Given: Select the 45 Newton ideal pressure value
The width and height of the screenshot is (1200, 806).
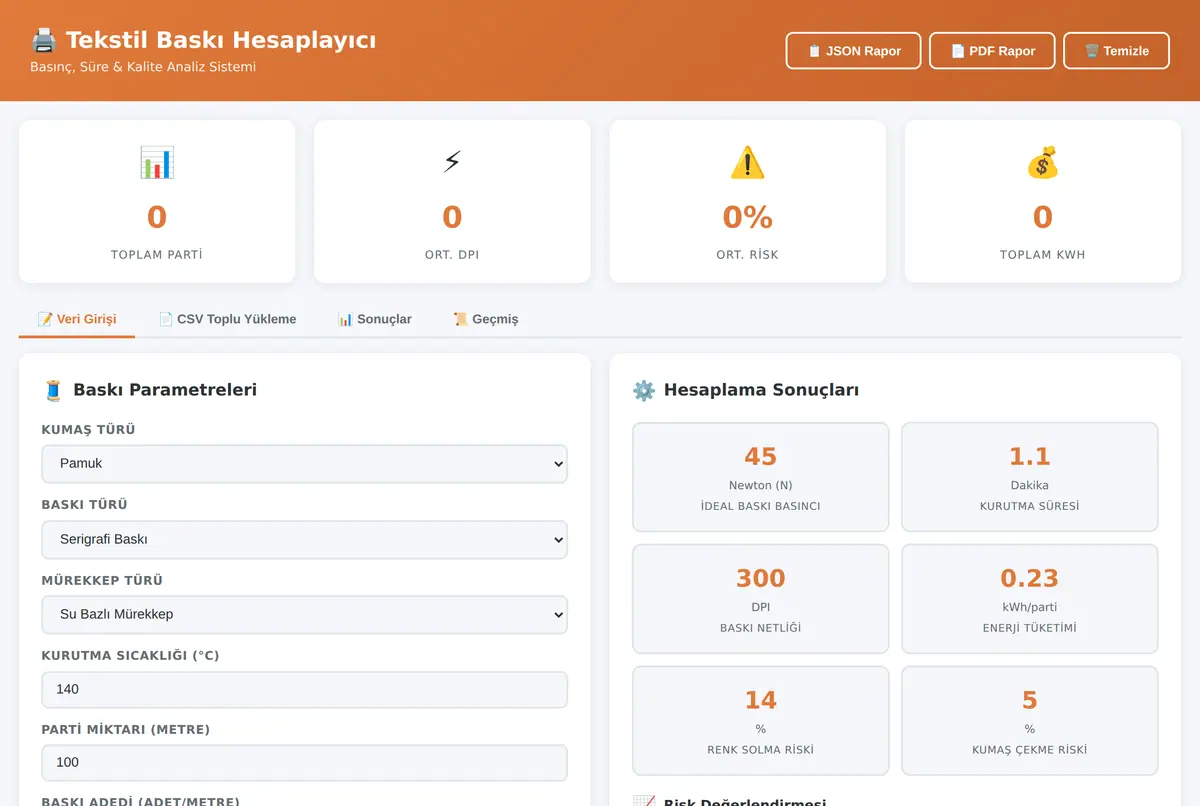Looking at the screenshot, I should [x=760, y=457].
